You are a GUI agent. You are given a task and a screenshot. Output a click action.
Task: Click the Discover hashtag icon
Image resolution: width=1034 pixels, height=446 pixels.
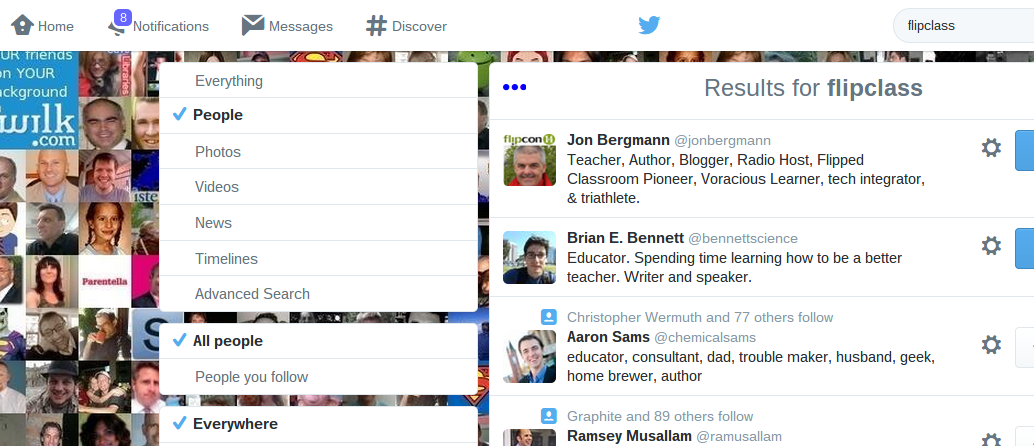[376, 26]
